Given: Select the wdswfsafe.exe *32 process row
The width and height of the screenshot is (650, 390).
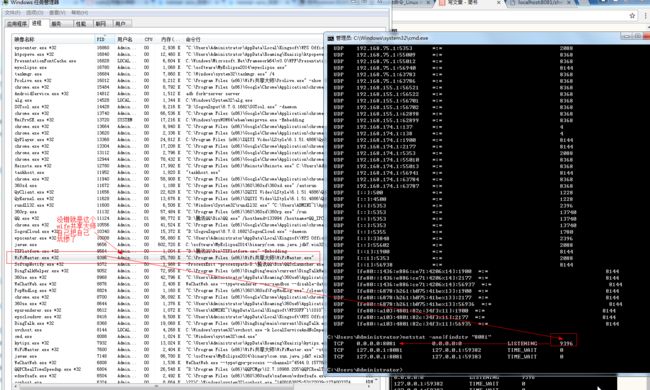Looking at the screenshot, I should click(x=167, y=376).
